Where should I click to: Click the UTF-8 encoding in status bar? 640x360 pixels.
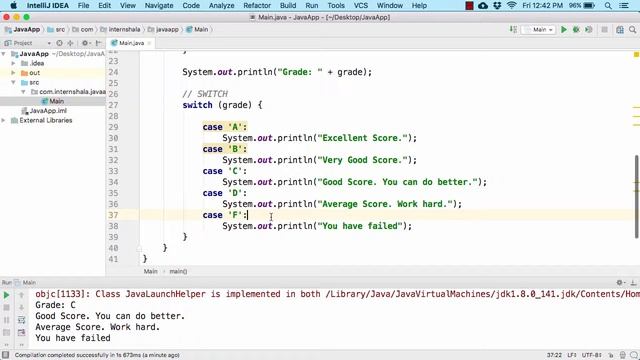(x=591, y=355)
